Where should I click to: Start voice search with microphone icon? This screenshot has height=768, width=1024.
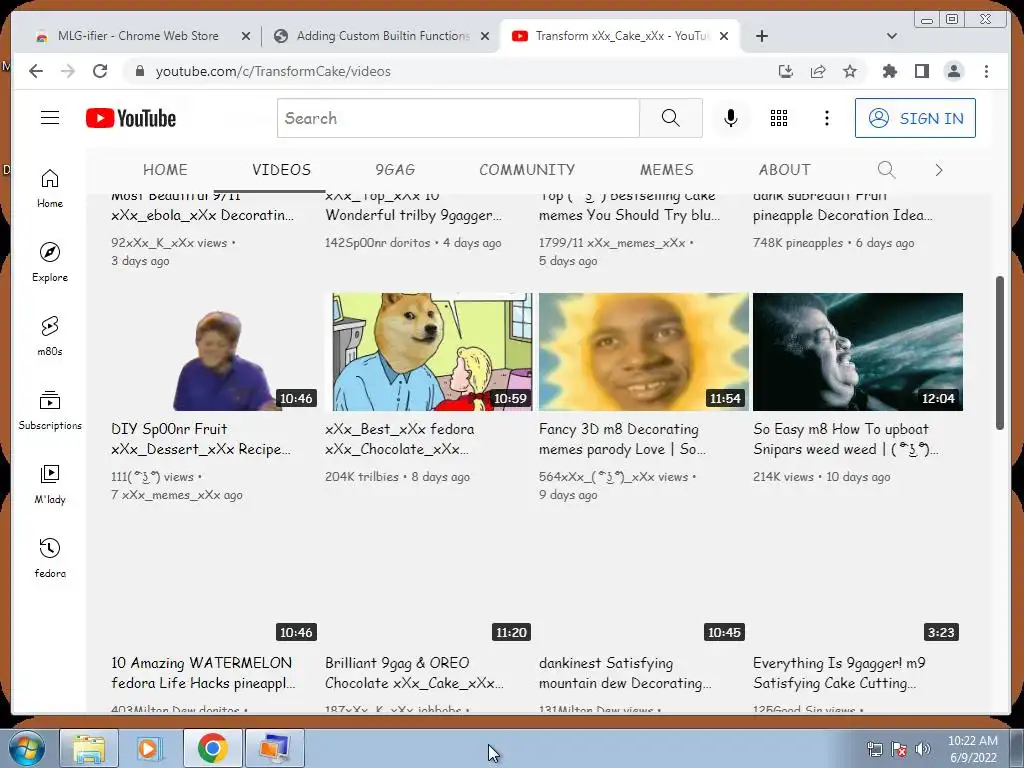tap(731, 118)
